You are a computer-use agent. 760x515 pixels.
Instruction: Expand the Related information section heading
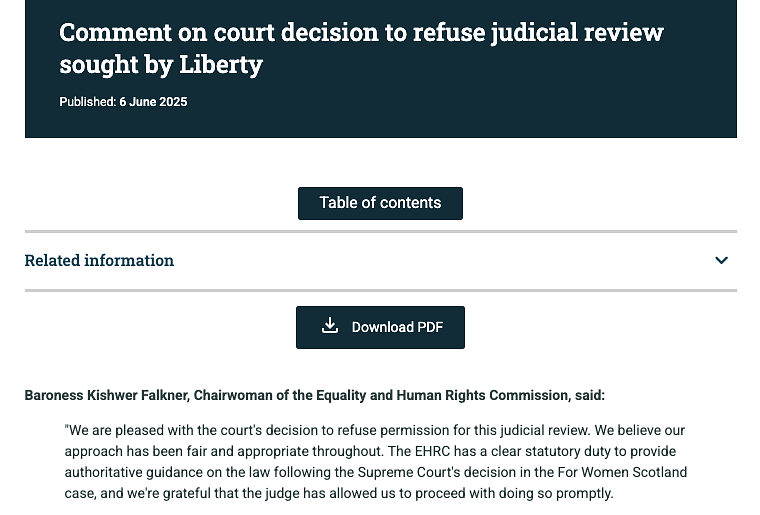click(99, 261)
